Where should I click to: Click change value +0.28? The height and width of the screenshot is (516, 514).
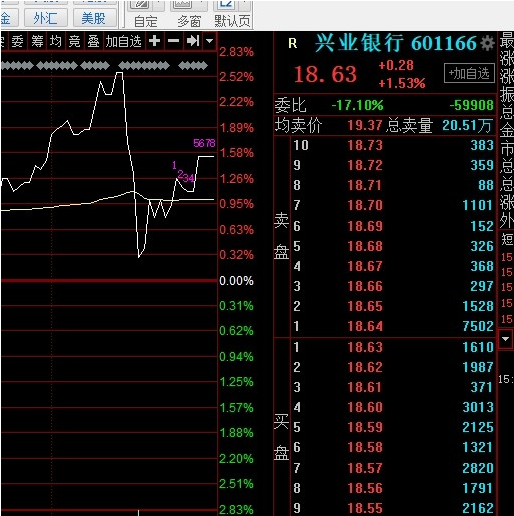click(x=396, y=65)
